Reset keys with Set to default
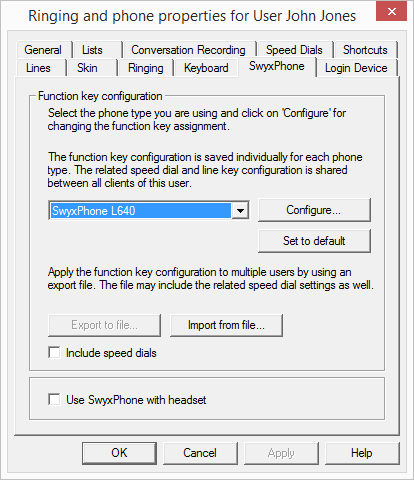The height and width of the screenshot is (480, 414). pos(314,241)
